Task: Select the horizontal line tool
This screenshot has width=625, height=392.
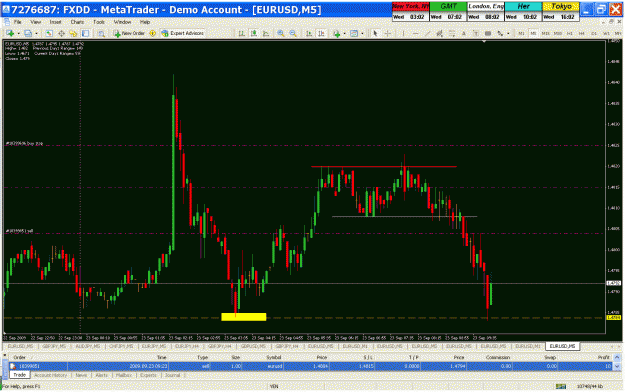Action: (415, 33)
